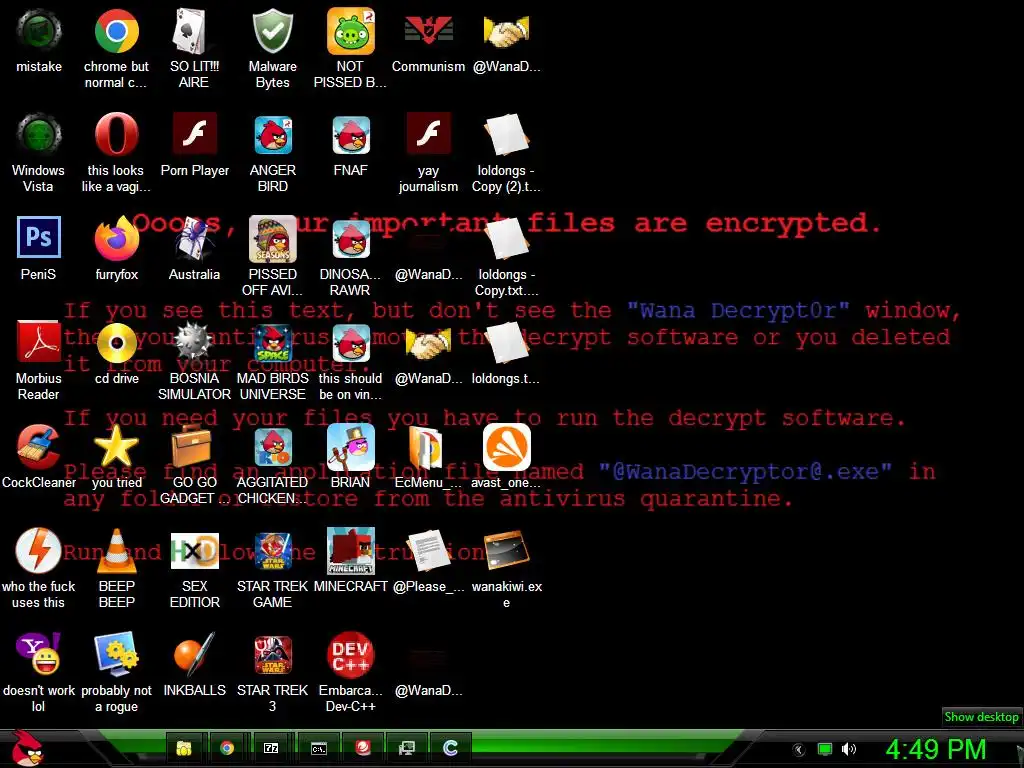Switch to Command Prompt taskbar button
The width and height of the screenshot is (1024, 768).
(318, 748)
